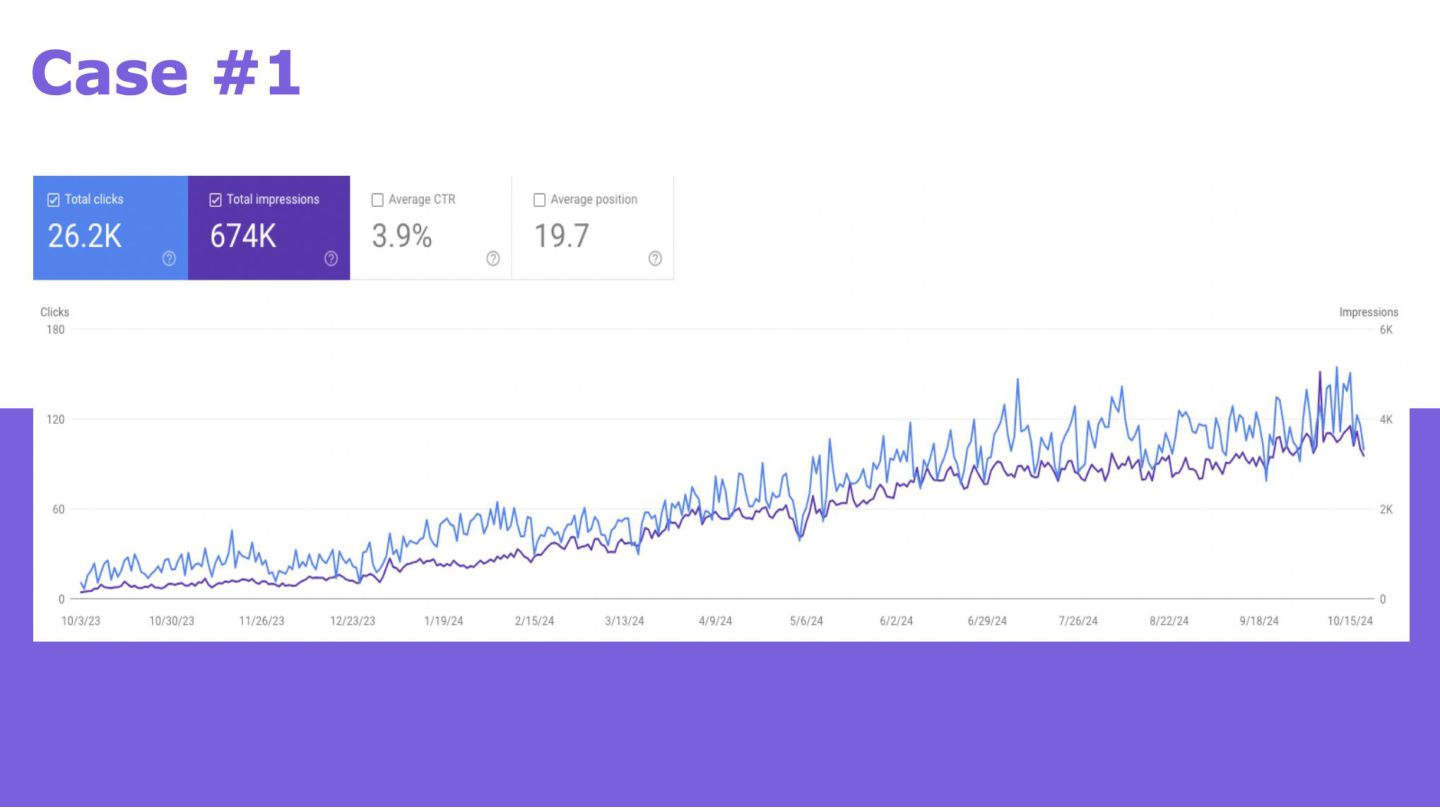Screen dimensions: 1440x810
Task: Uncheck the Total clicks checkbox
Action: tap(54, 200)
